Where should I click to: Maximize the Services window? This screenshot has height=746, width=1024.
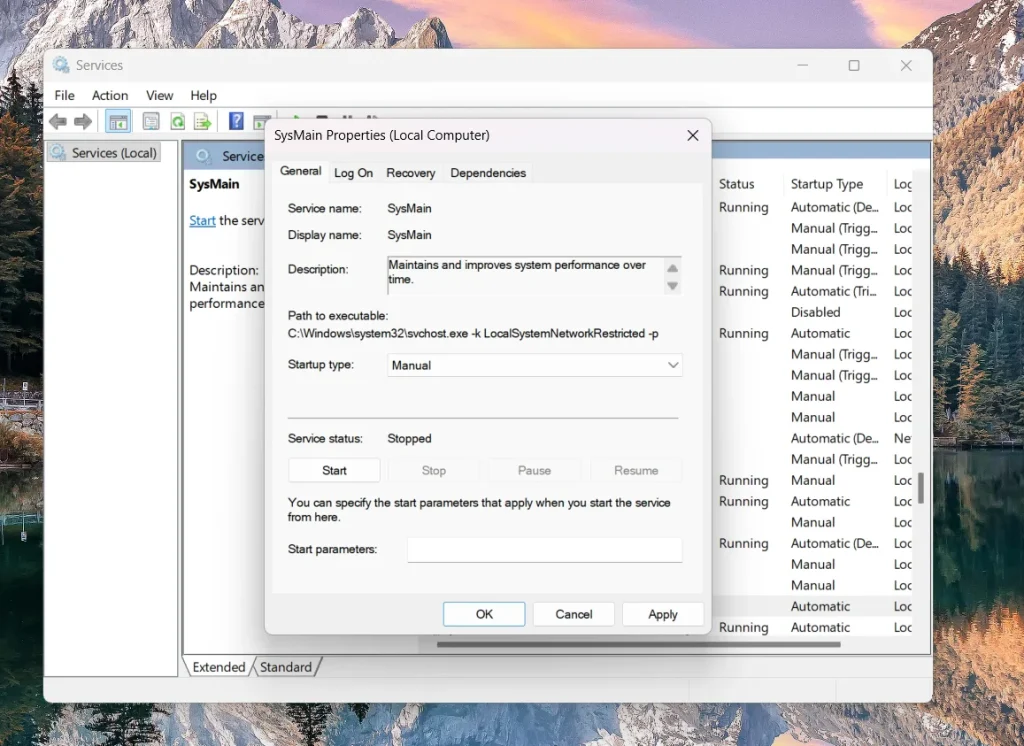click(854, 65)
